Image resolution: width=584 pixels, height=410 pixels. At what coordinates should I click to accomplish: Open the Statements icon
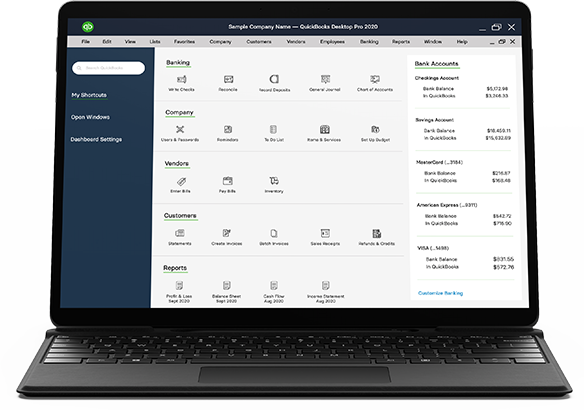coord(180,233)
